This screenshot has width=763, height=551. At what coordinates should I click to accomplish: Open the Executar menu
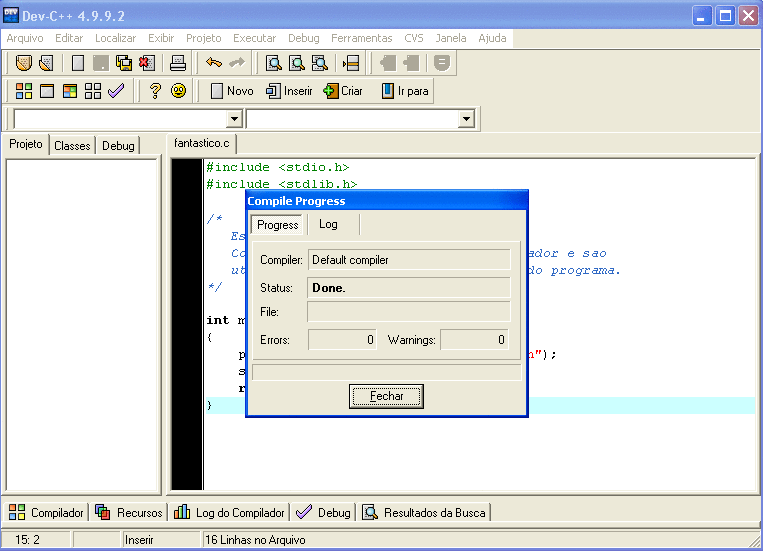(254, 38)
